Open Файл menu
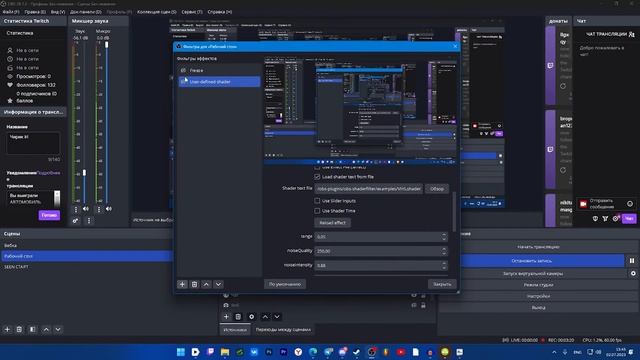The width and height of the screenshot is (640, 360). click(x=11, y=12)
